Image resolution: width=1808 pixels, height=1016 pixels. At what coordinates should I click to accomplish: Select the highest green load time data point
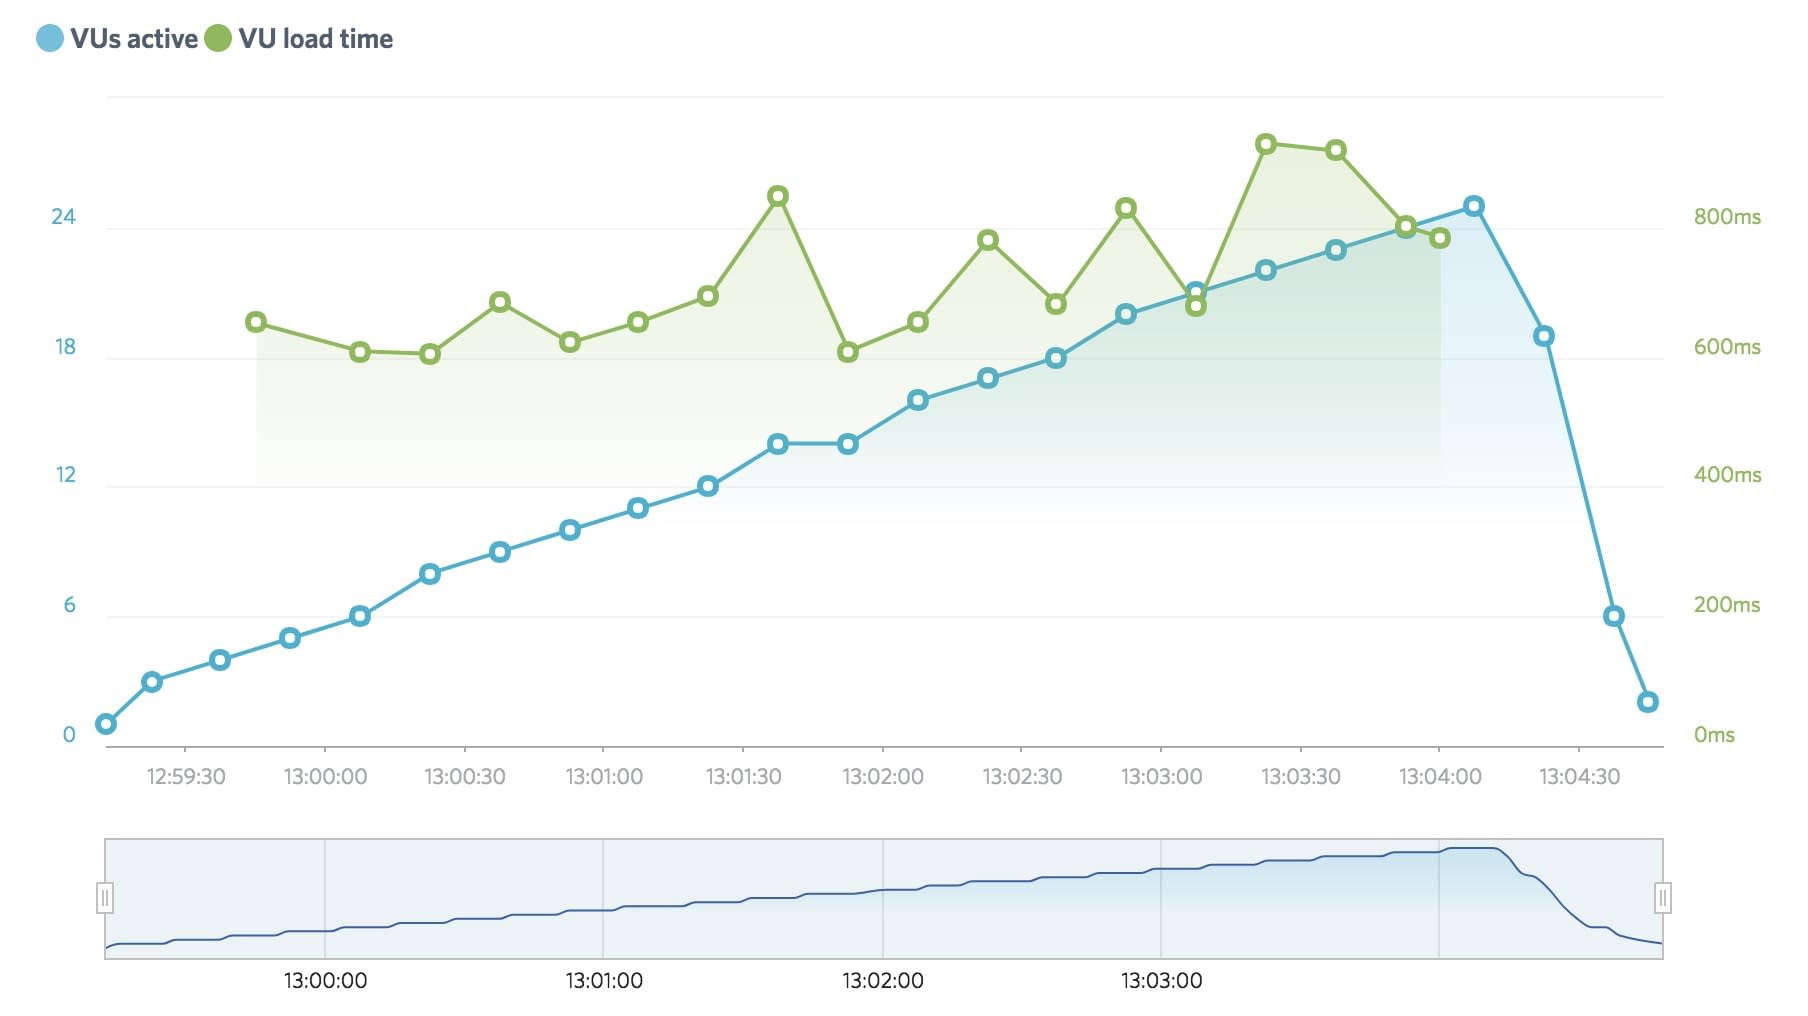1265,145
